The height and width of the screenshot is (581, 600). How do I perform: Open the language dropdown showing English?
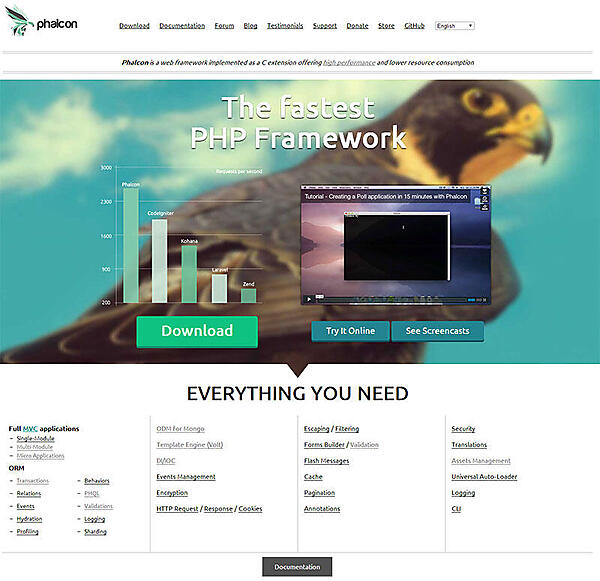[x=455, y=26]
